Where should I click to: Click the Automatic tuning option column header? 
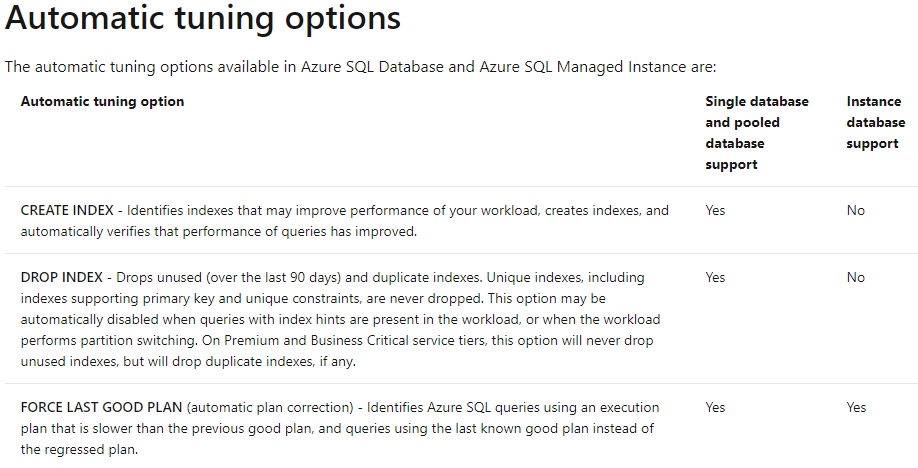(102, 101)
